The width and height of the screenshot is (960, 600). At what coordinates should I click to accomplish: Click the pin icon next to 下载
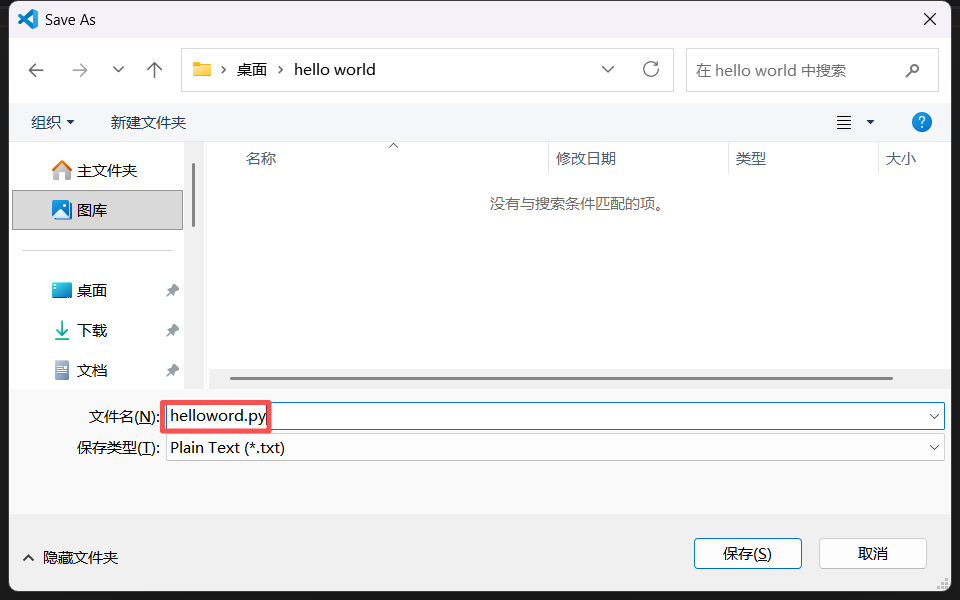tap(172, 330)
